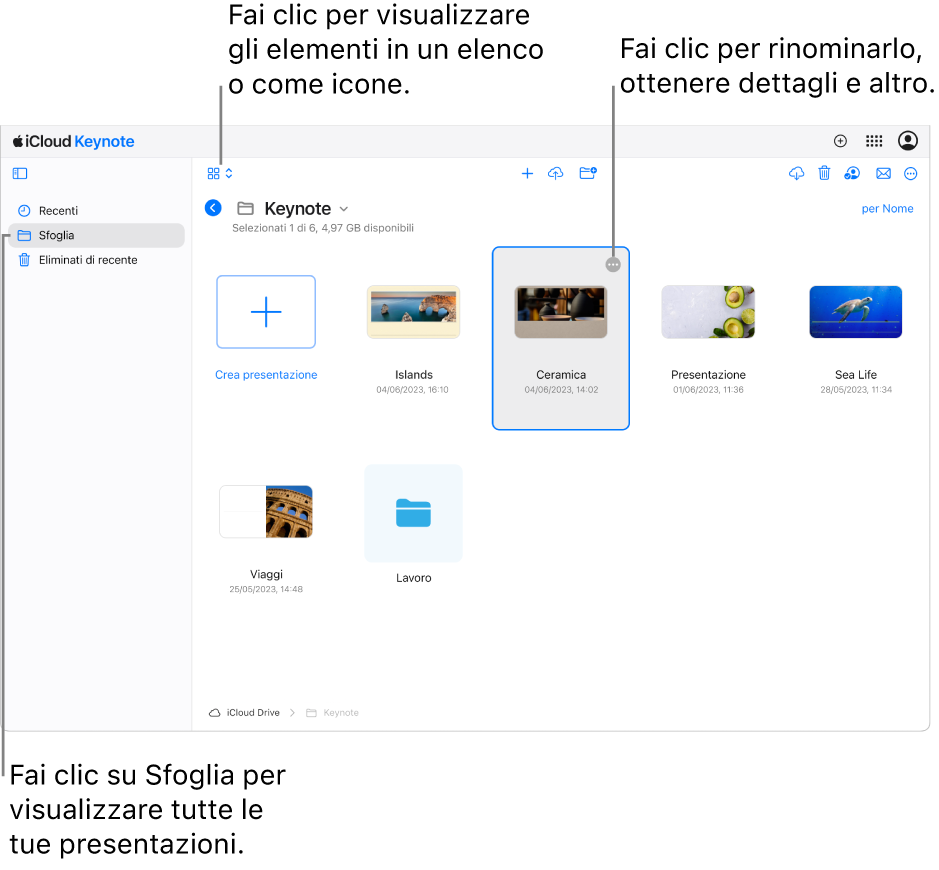Screen dimensions: 939x870
Task: Click the plus icon to add a presentation
Action: [527, 173]
